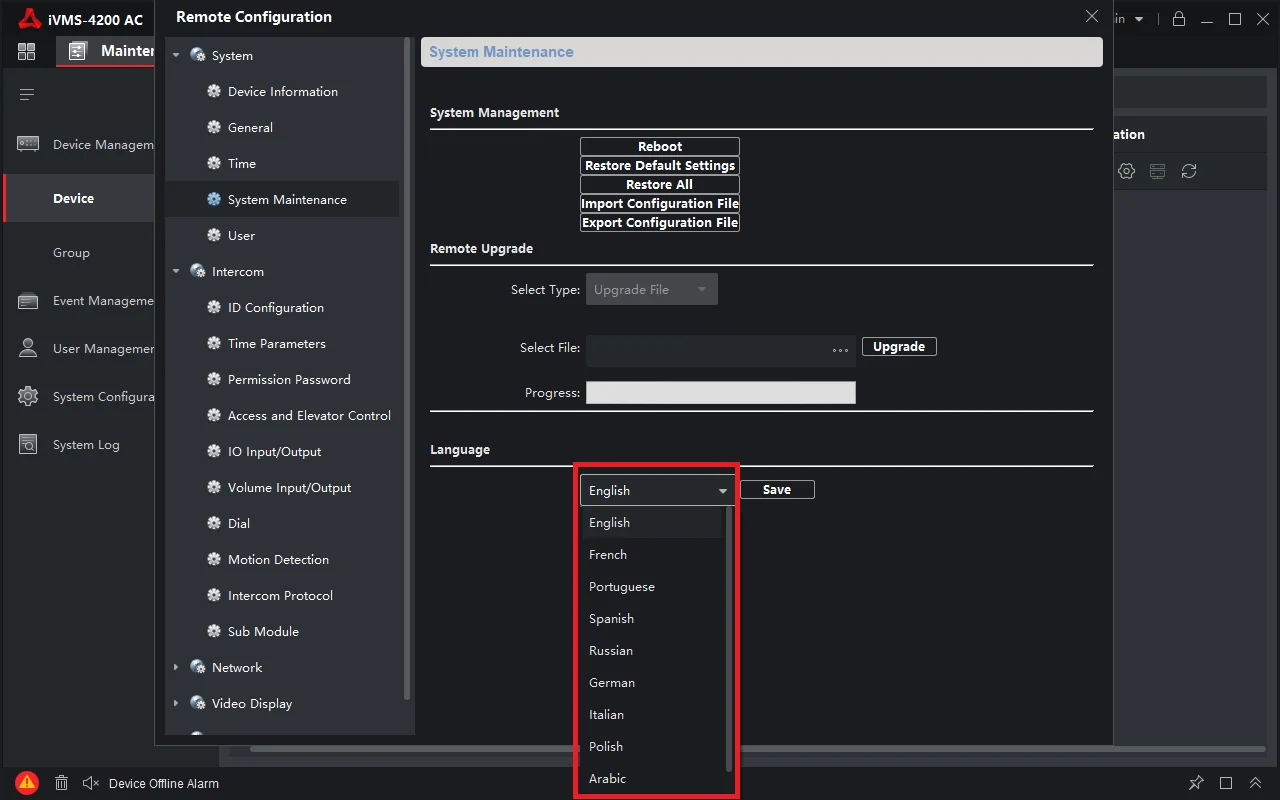
Task: Clear alarms with the trash icon
Action: (x=61, y=783)
